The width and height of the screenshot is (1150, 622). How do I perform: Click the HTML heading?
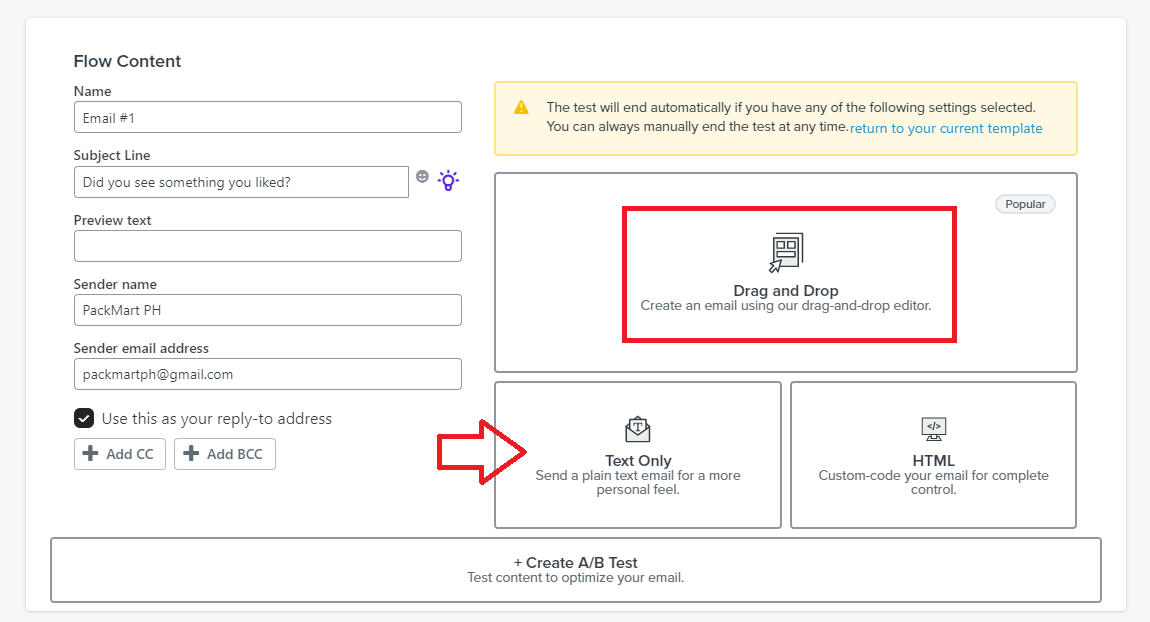[x=934, y=461]
